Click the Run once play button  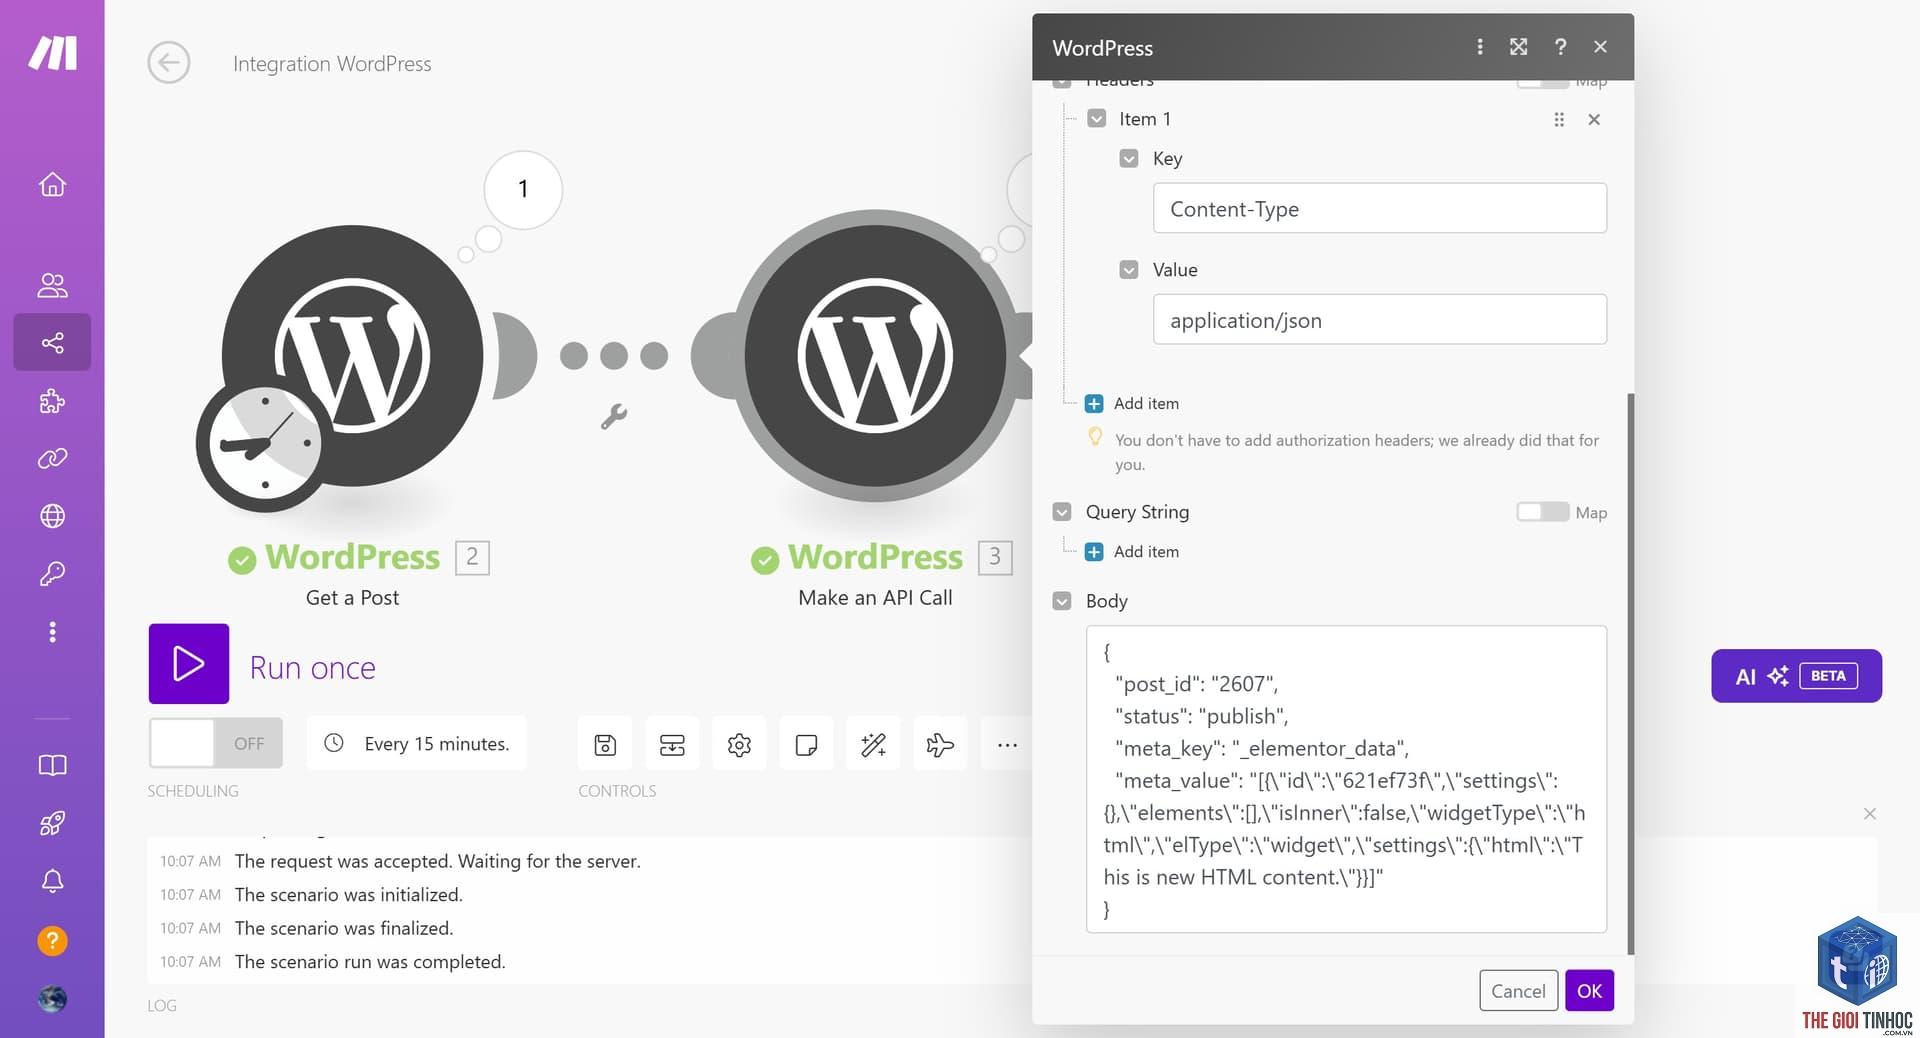coord(189,664)
